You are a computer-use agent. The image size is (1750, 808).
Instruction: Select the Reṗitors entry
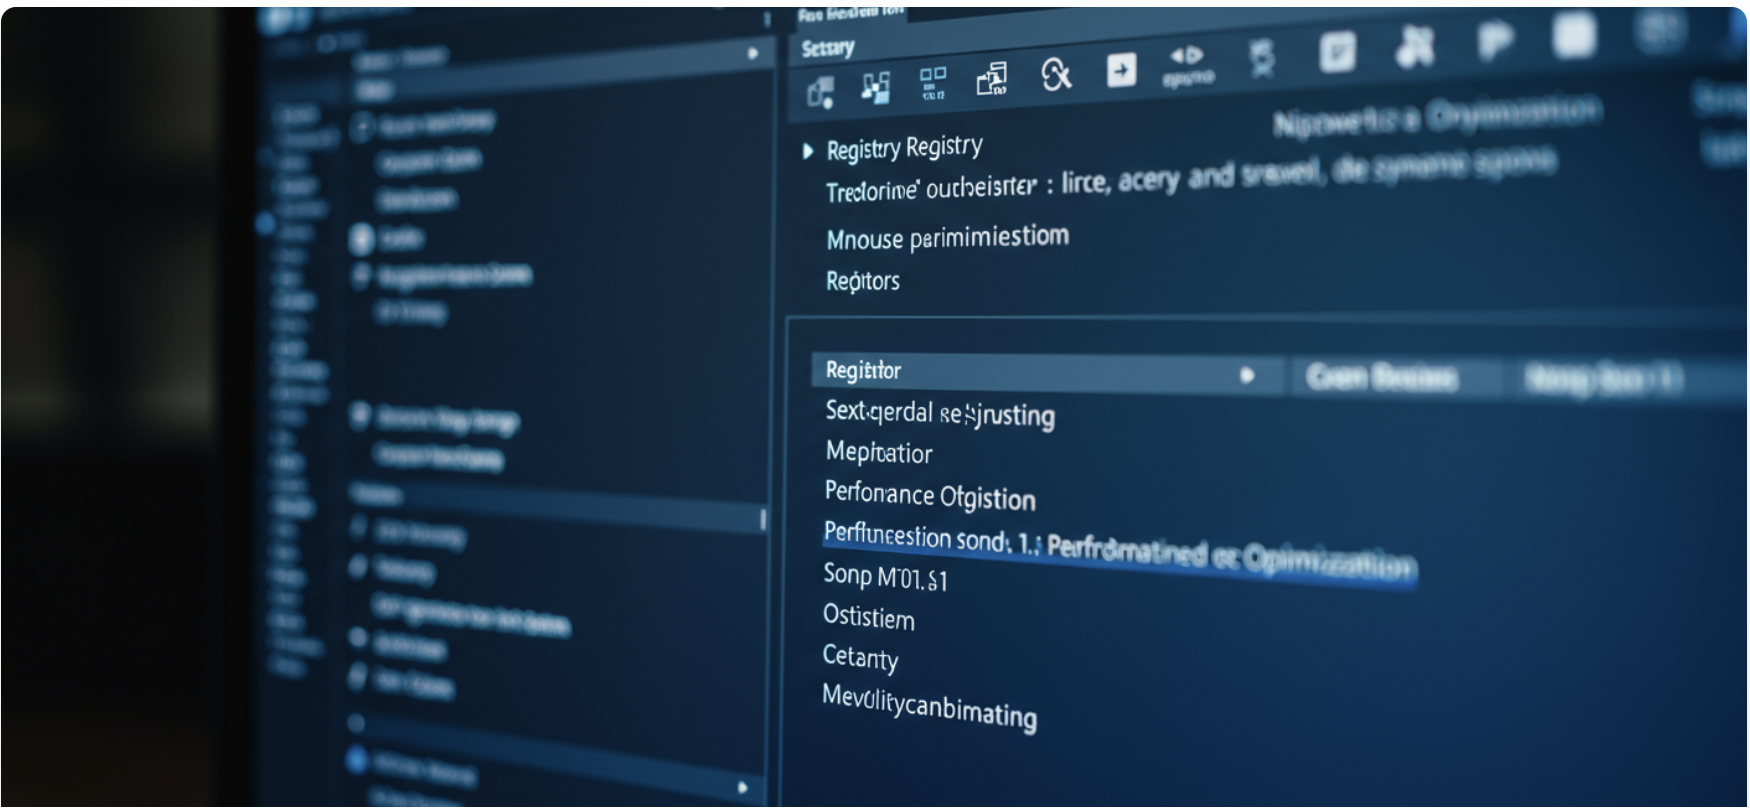pos(863,281)
